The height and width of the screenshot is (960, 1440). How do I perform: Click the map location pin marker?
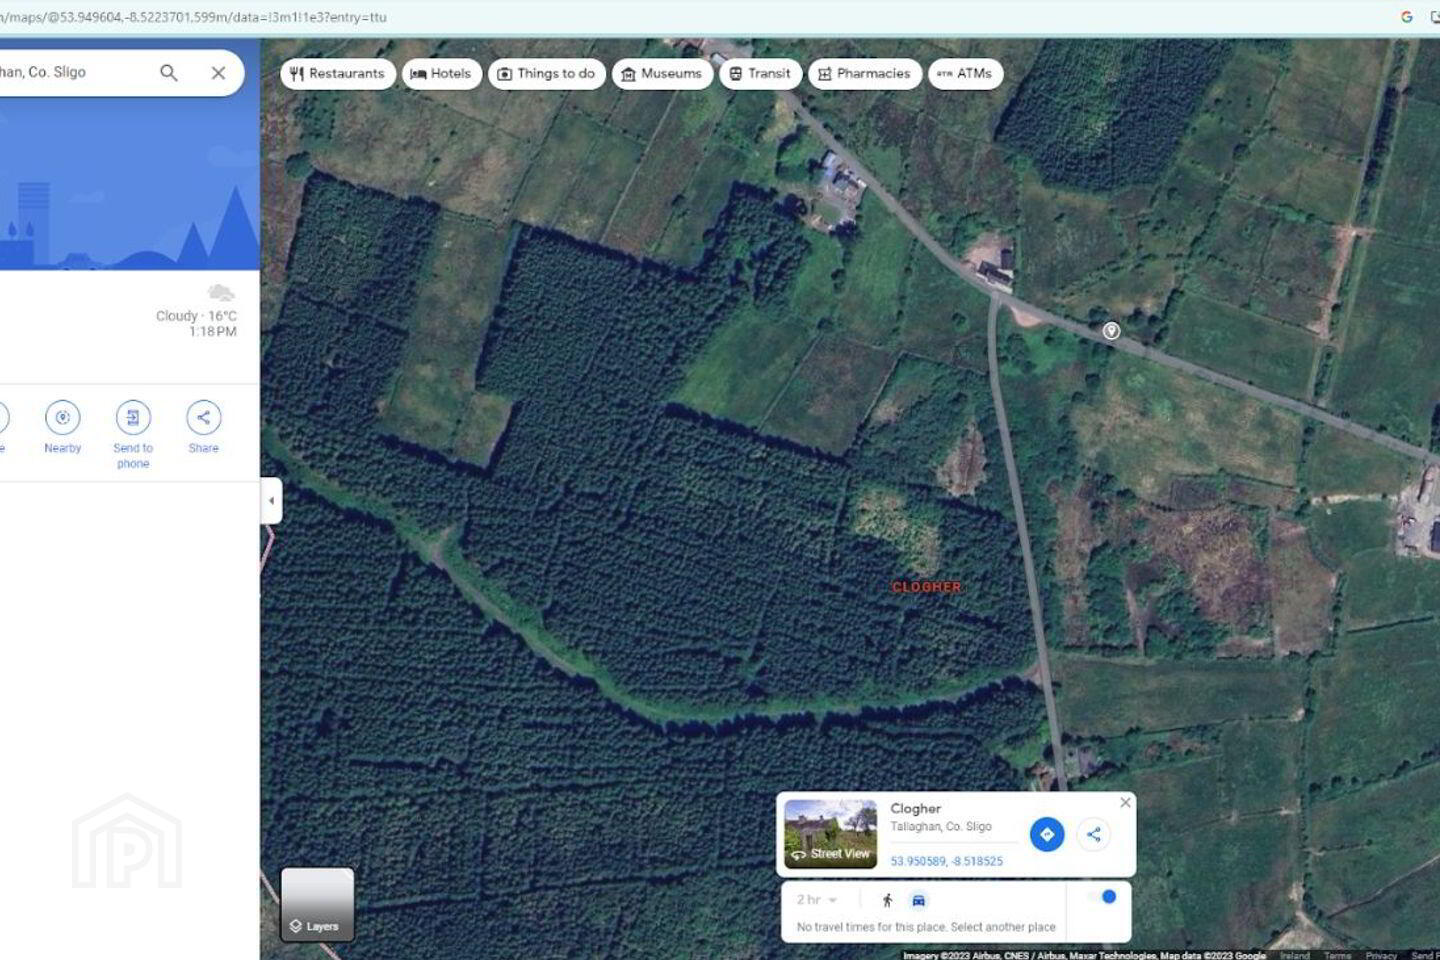tap(1111, 331)
